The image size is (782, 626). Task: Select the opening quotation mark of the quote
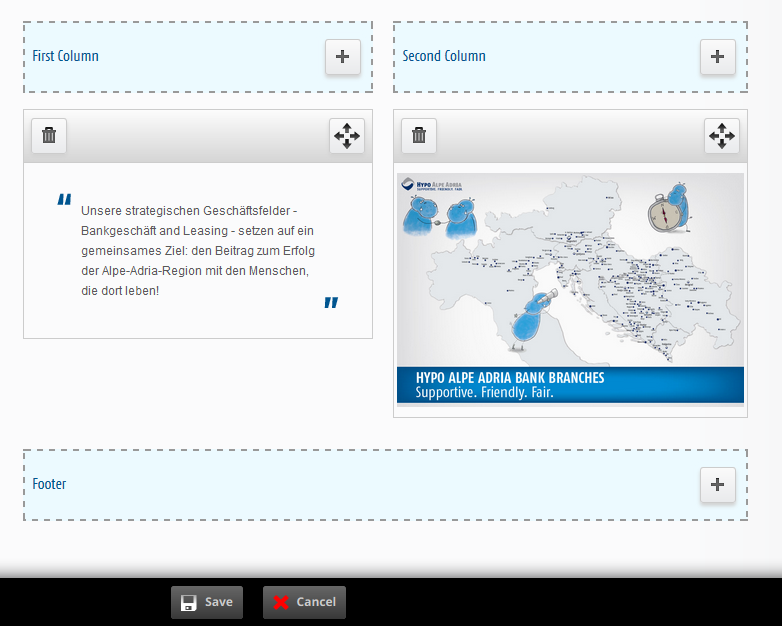pyautogui.click(x=64, y=199)
